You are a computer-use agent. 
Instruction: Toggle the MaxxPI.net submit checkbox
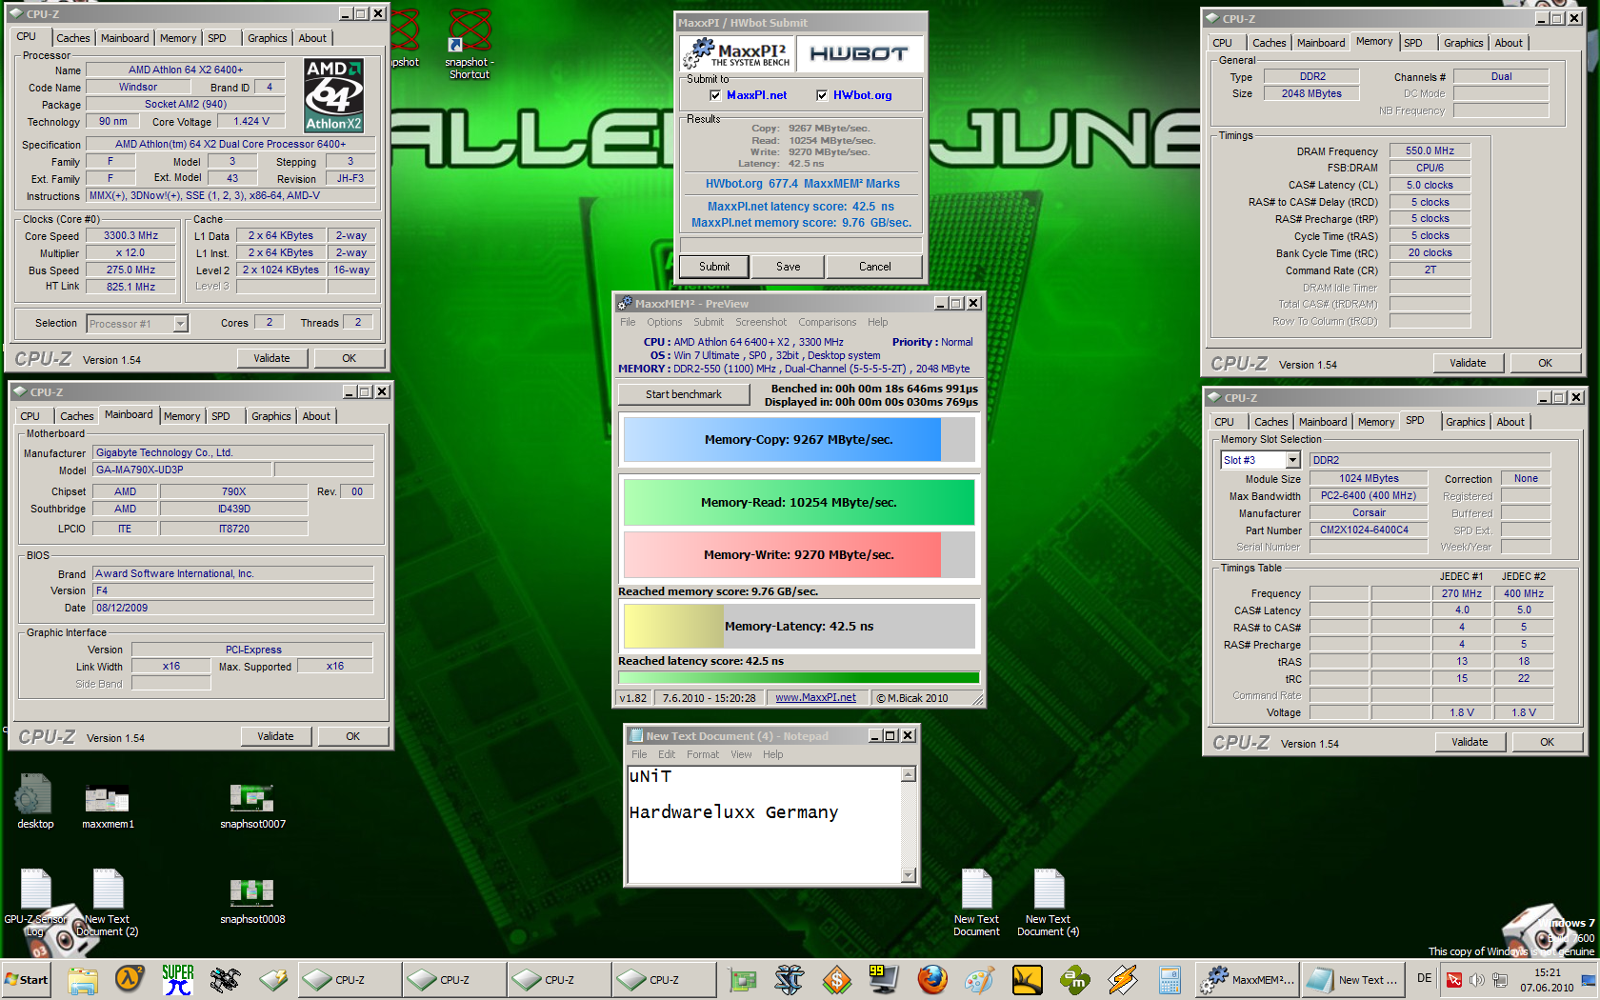point(715,95)
